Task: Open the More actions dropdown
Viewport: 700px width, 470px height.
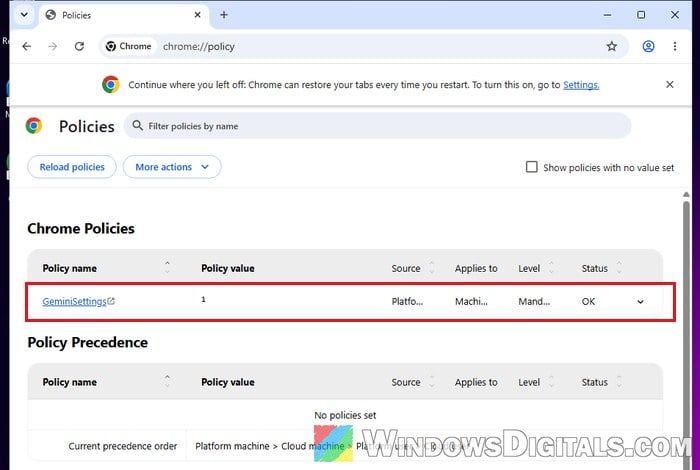Action: pyautogui.click(x=172, y=167)
